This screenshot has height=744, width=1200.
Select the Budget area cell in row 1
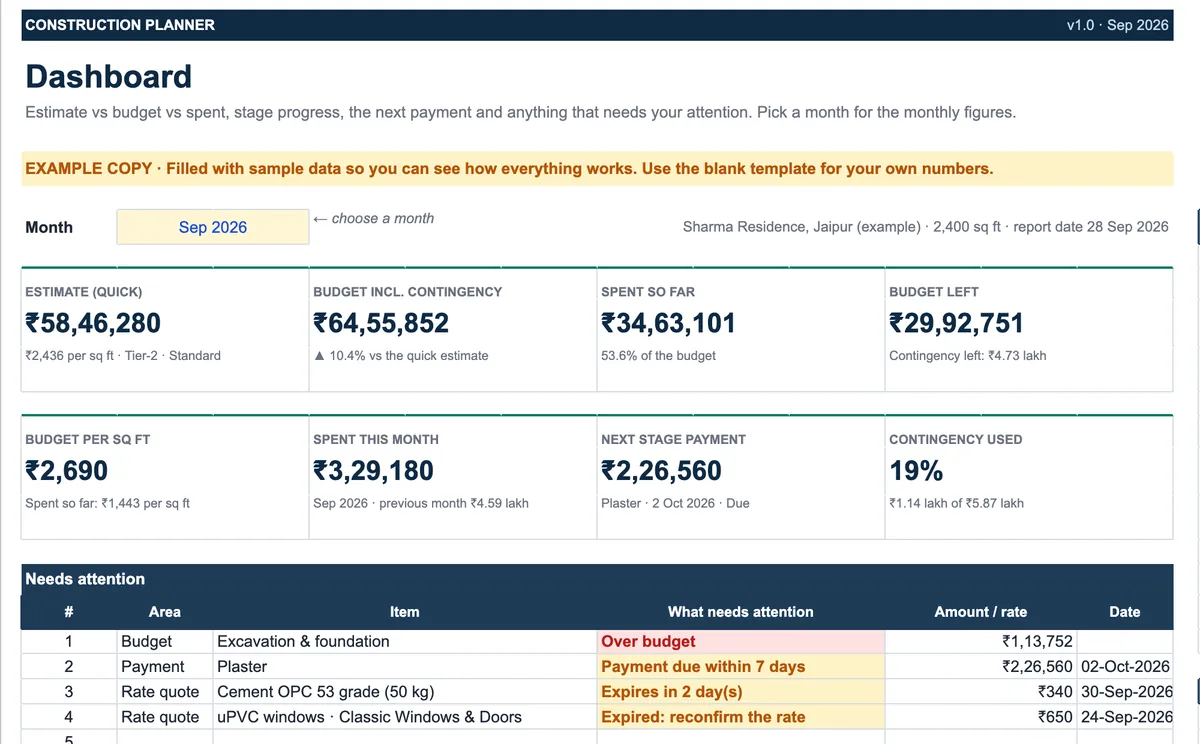pos(165,642)
